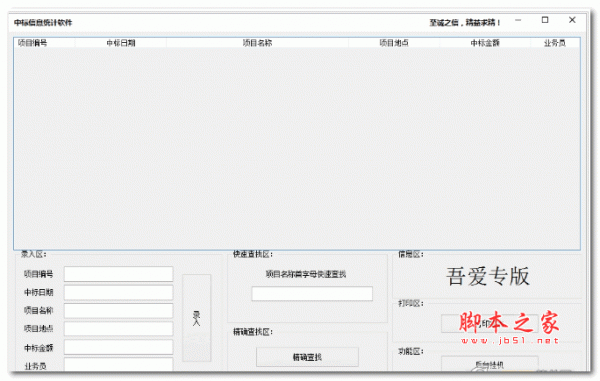
Task: Click the 精确查找 button
Action: point(307,357)
